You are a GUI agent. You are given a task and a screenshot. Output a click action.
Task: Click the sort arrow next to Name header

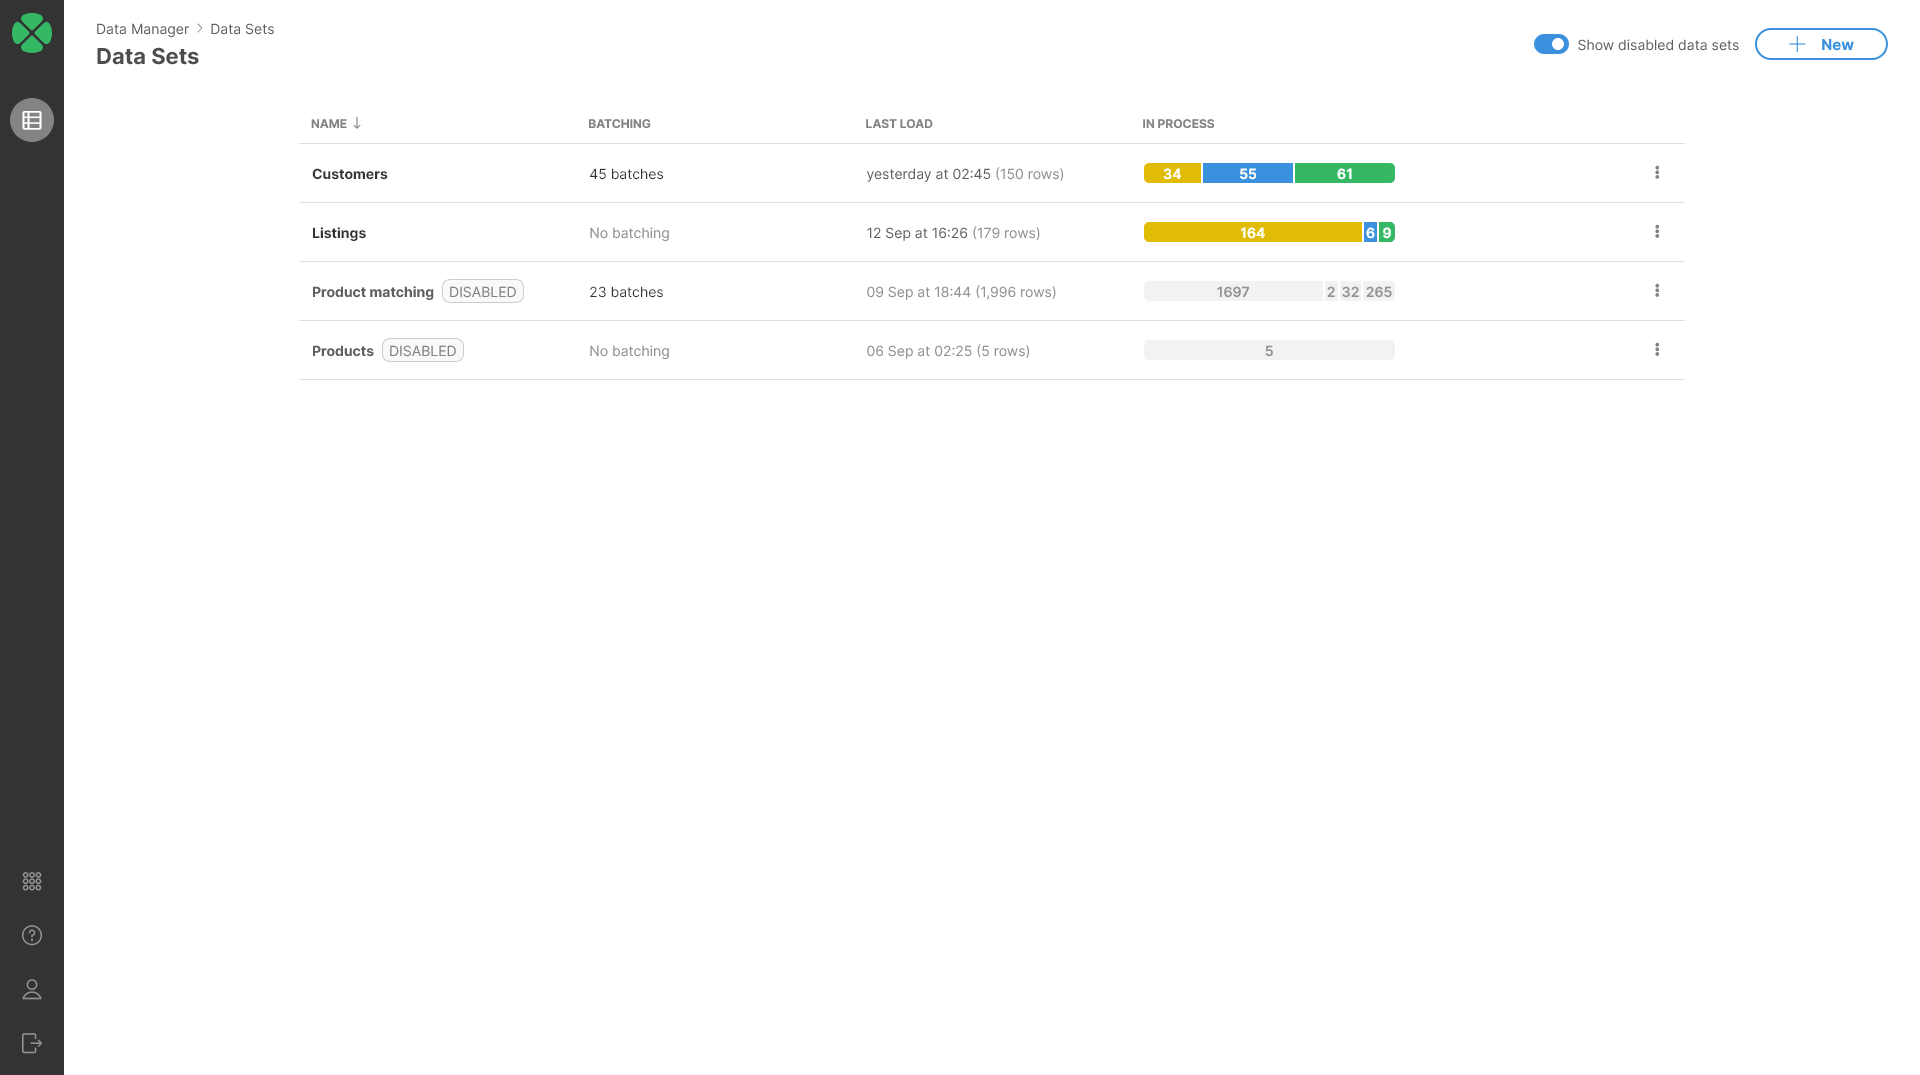[x=358, y=123]
